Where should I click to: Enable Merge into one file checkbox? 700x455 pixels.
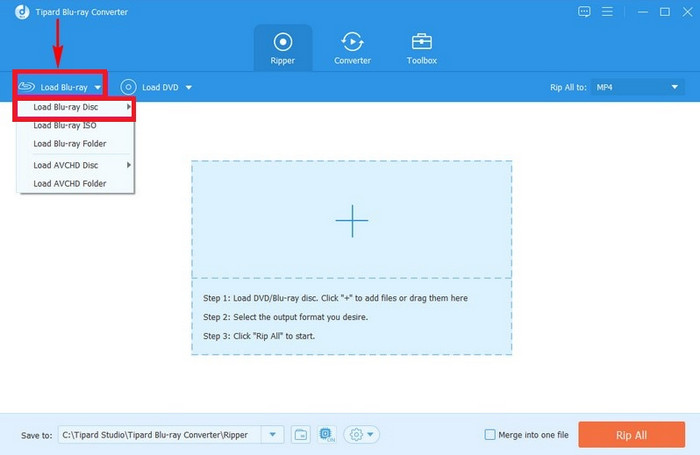tap(490, 434)
